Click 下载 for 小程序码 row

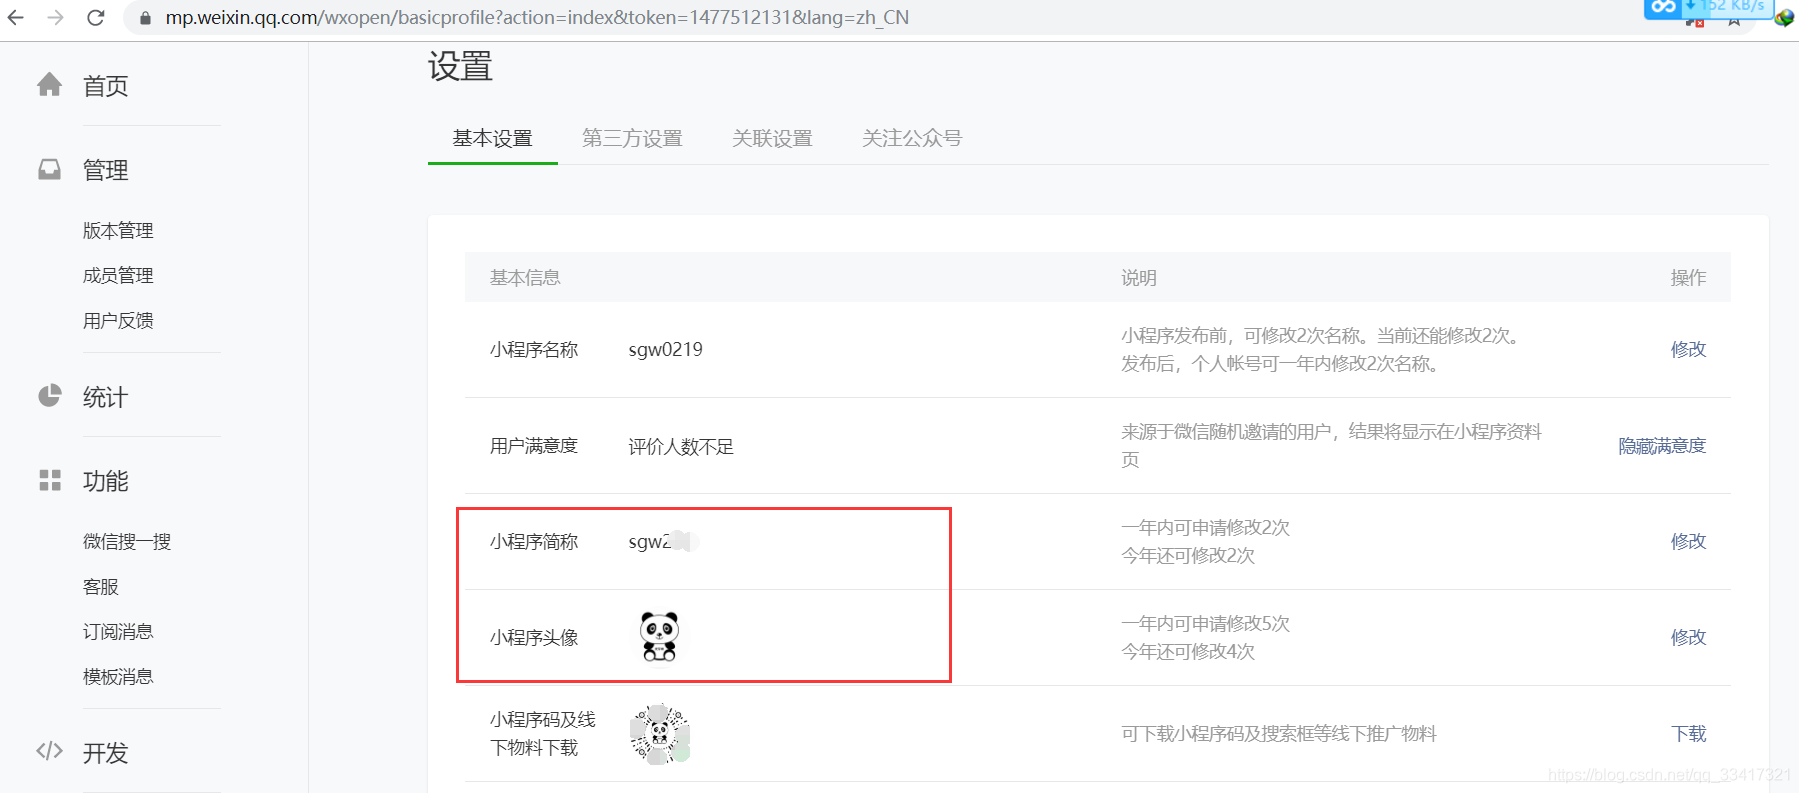coord(1689,733)
